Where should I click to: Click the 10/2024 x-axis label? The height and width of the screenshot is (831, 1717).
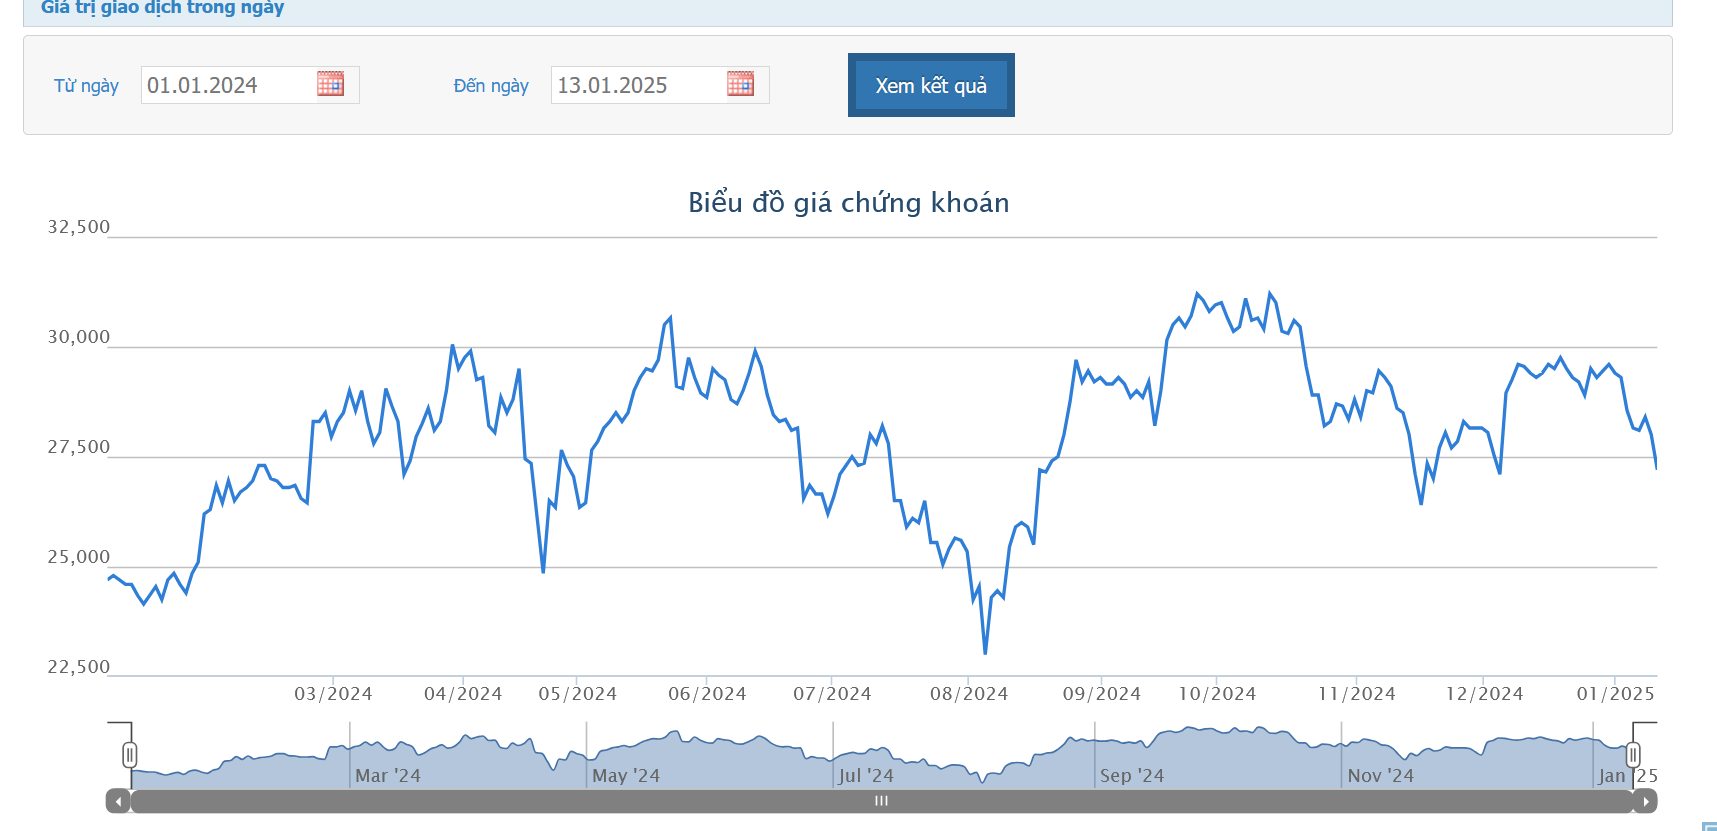tap(1217, 694)
